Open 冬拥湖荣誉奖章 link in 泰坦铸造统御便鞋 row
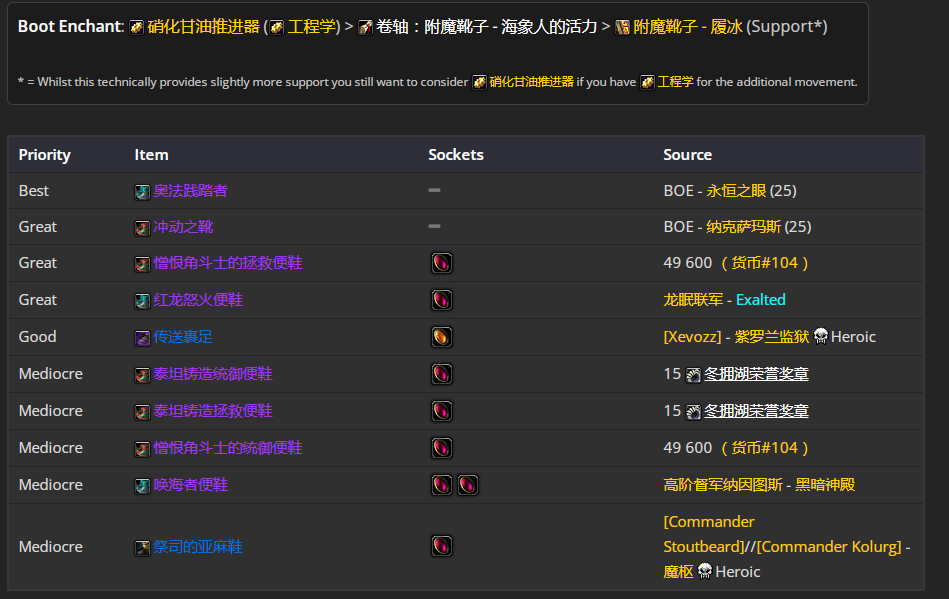This screenshot has width=949, height=599. 756,374
